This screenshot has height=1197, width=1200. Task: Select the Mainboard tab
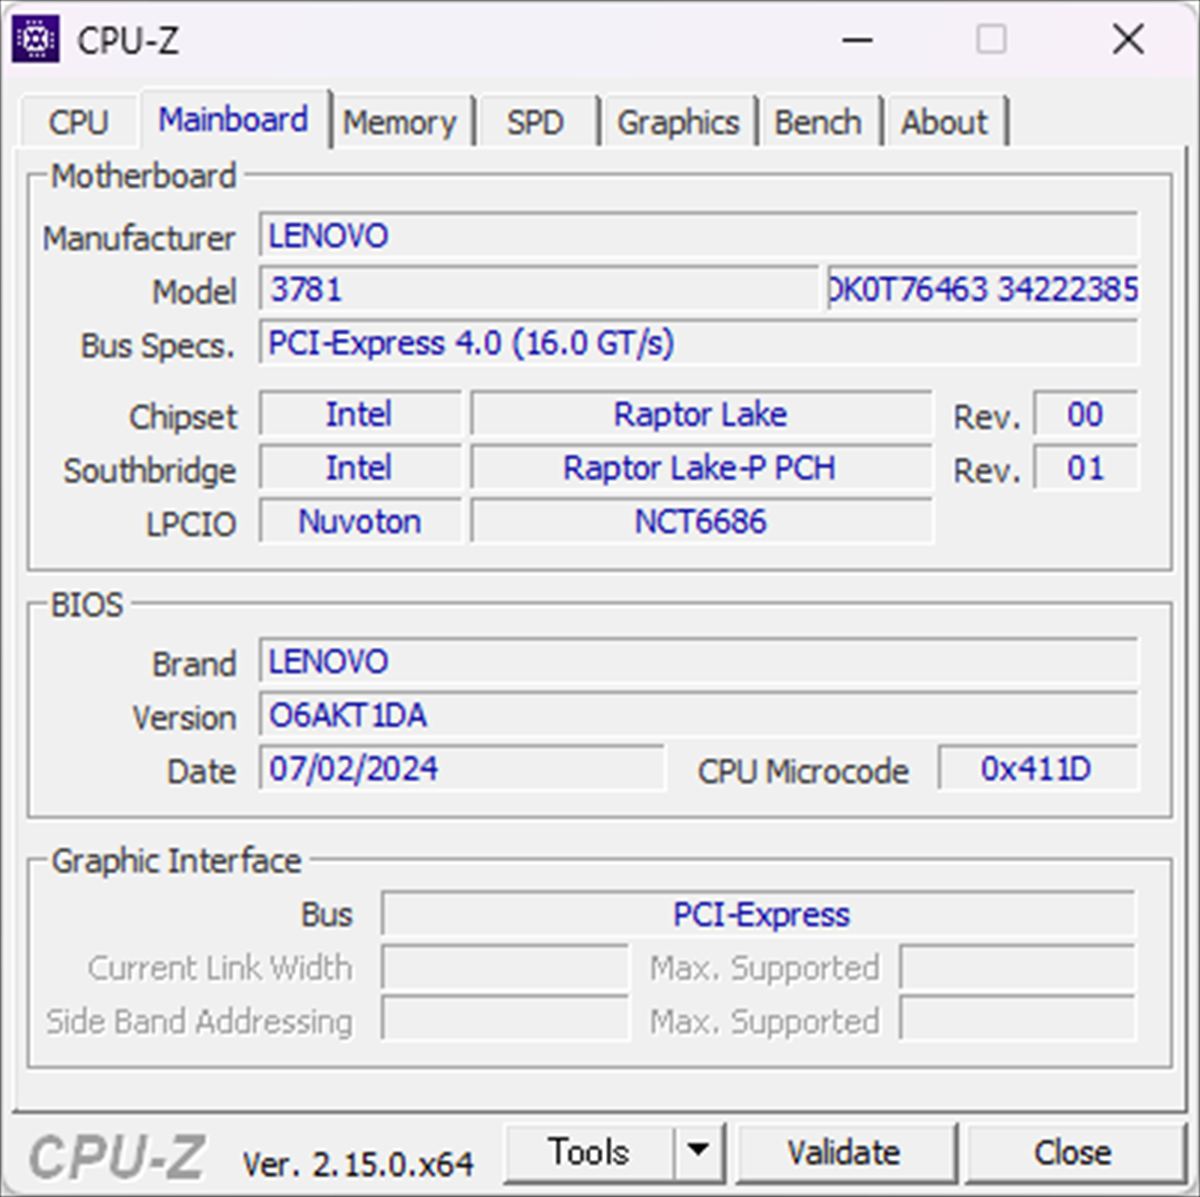pyautogui.click(x=233, y=120)
